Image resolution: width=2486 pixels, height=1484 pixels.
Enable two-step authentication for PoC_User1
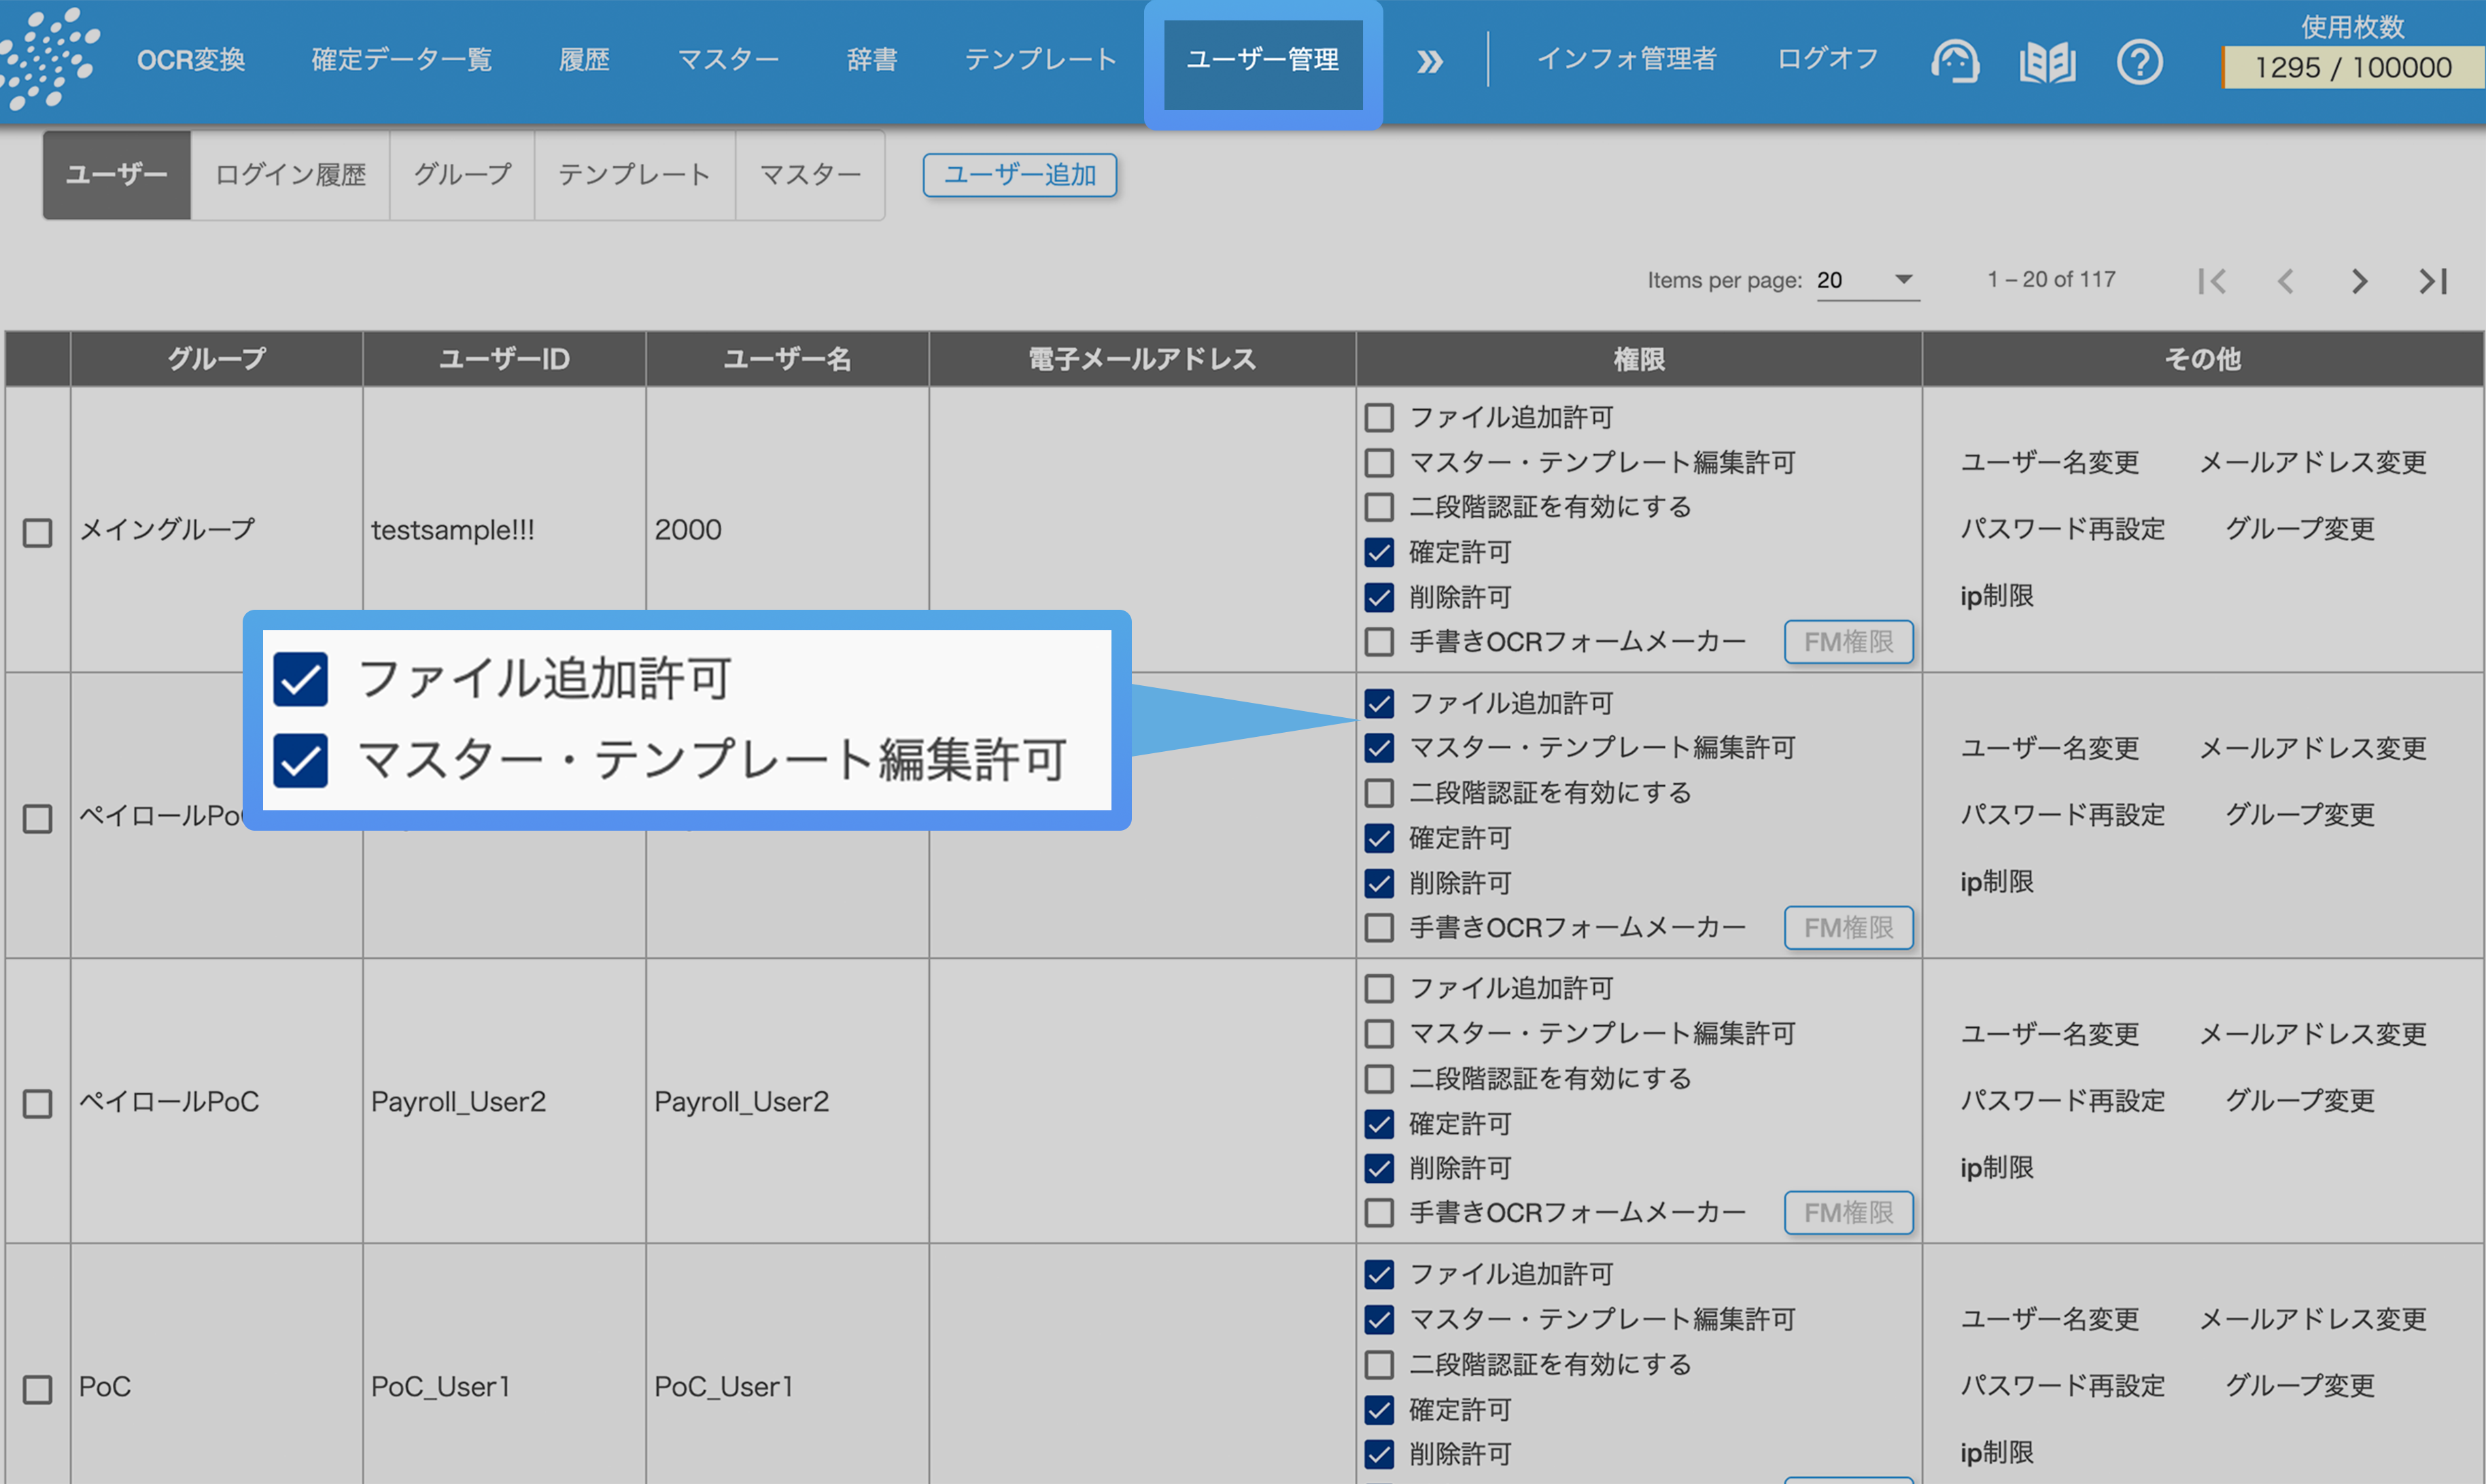click(x=1379, y=1364)
